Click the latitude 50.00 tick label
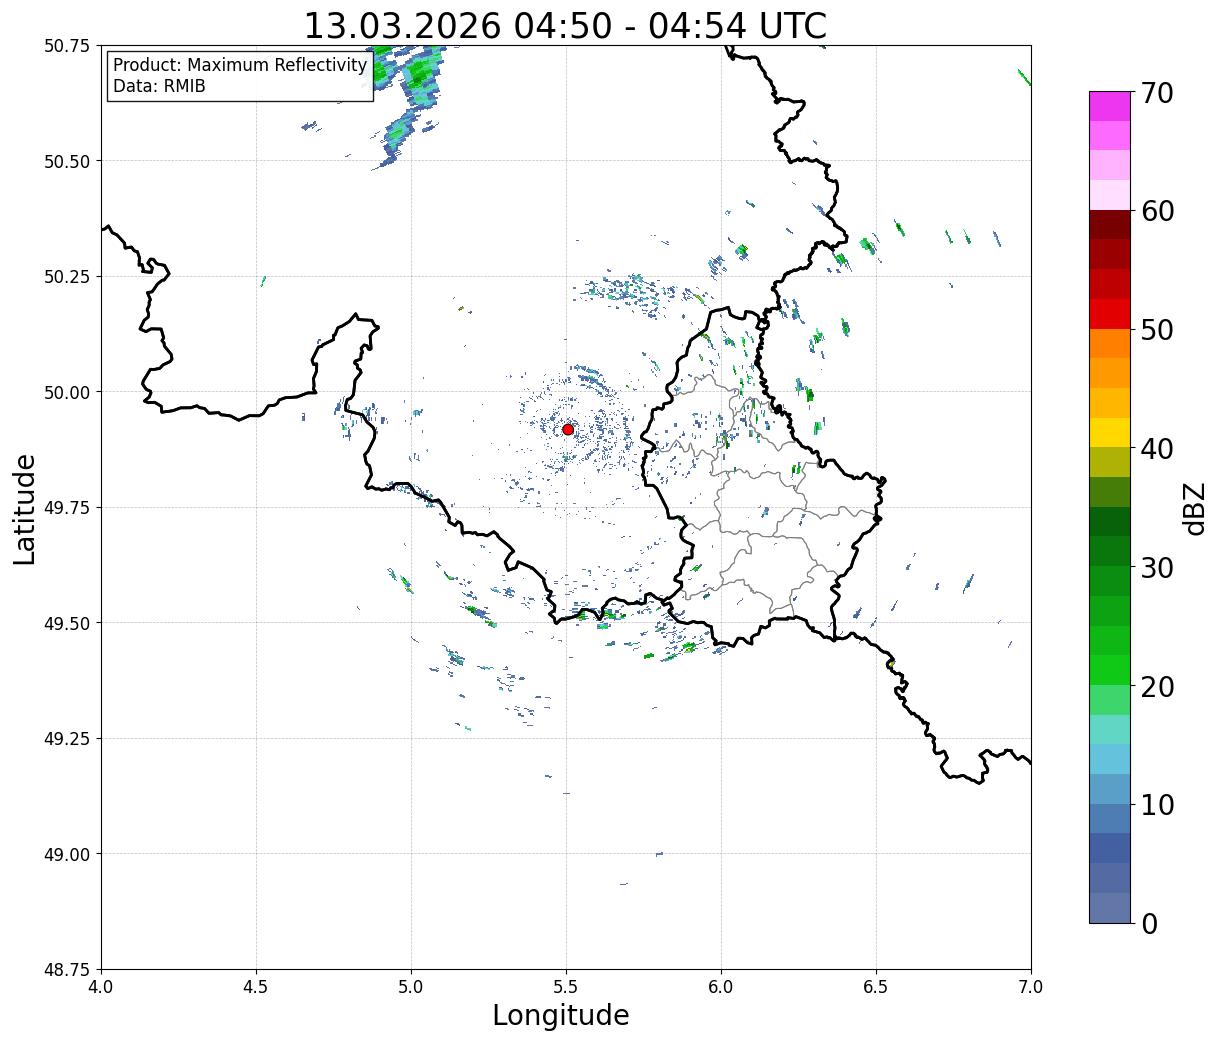The width and height of the screenshot is (1219, 1040). (68, 392)
